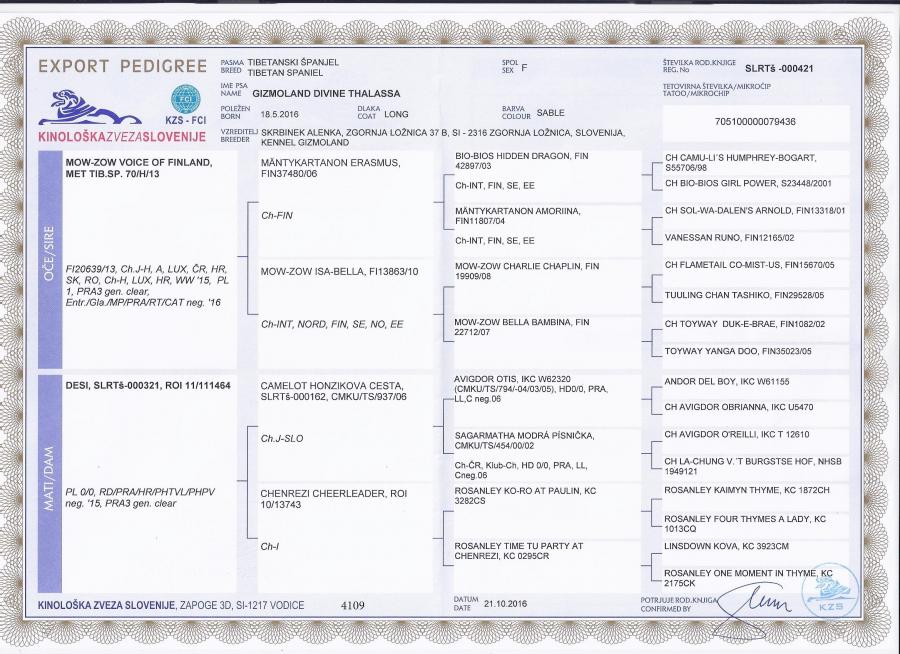Click the birth date 18.5.2016
900x654 pixels.
pos(280,114)
